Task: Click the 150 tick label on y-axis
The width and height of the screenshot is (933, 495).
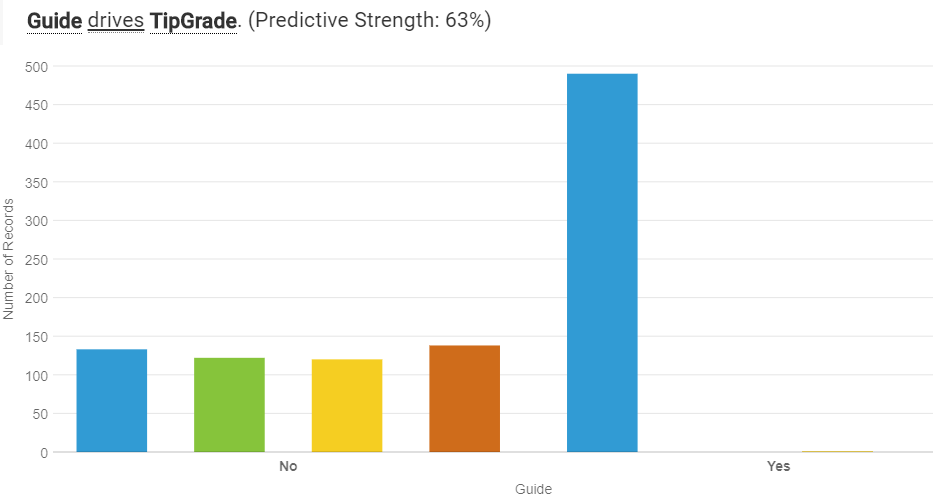Action: point(37,336)
